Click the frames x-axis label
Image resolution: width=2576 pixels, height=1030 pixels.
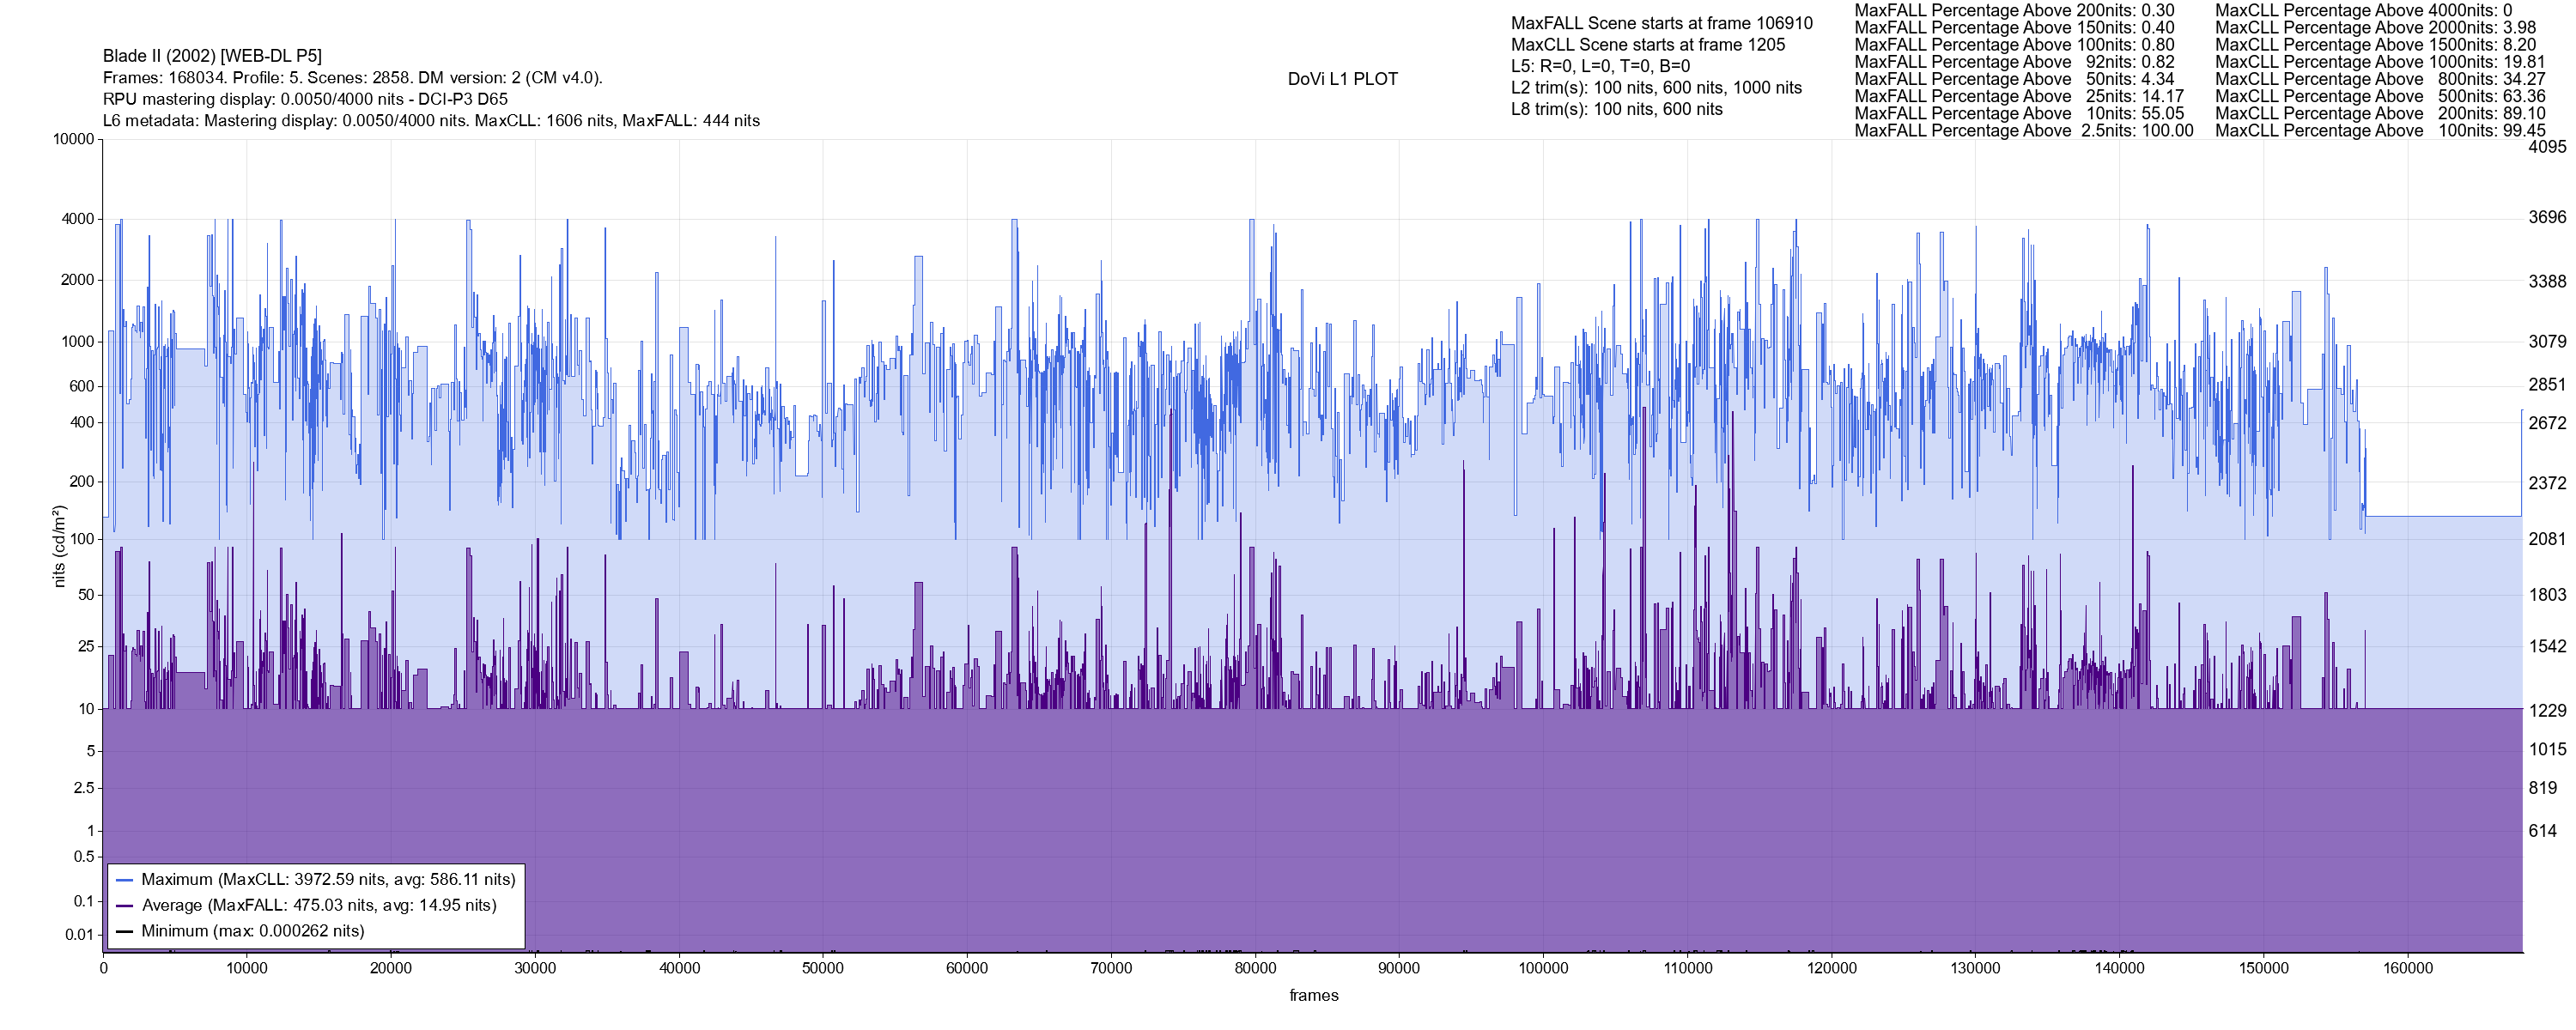click(x=1313, y=995)
